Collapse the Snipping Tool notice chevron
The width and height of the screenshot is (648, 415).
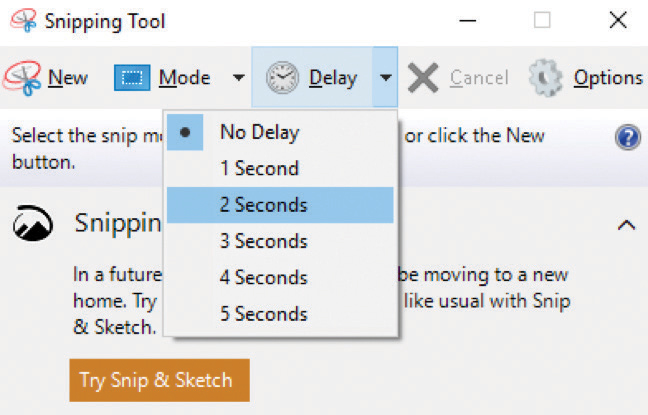[x=626, y=225]
